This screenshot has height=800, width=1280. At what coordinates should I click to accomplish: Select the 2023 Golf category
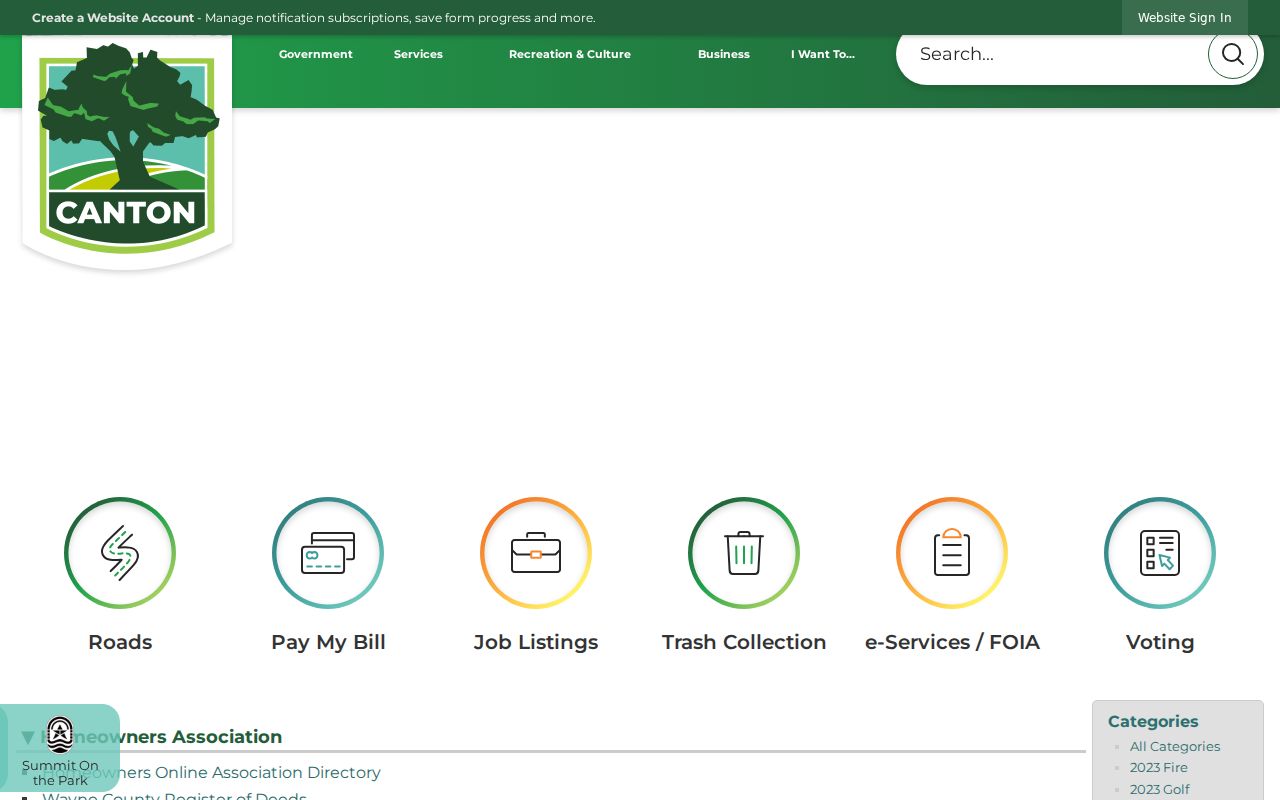pos(1160,790)
